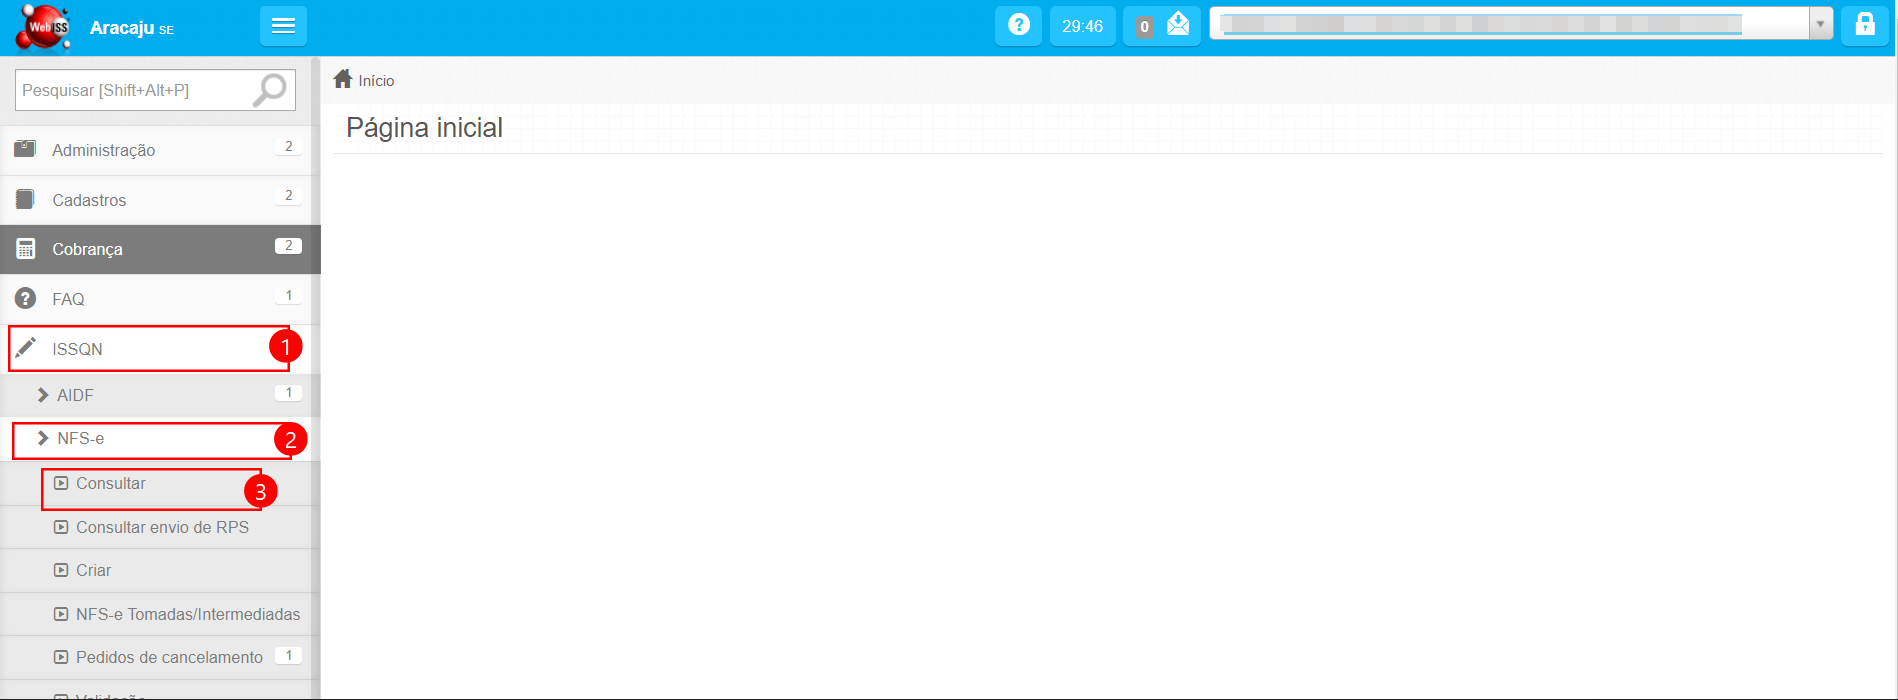Open Consultar under NFS-e
Viewport: 1898px width, 700px height.
pos(110,484)
